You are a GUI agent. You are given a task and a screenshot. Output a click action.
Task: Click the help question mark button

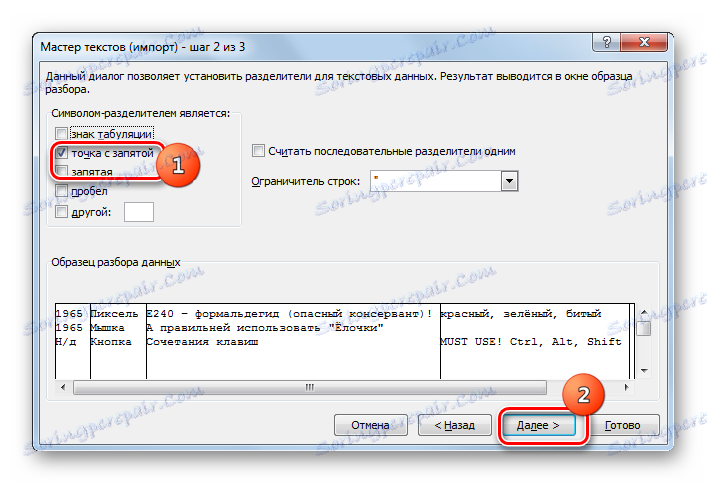606,42
